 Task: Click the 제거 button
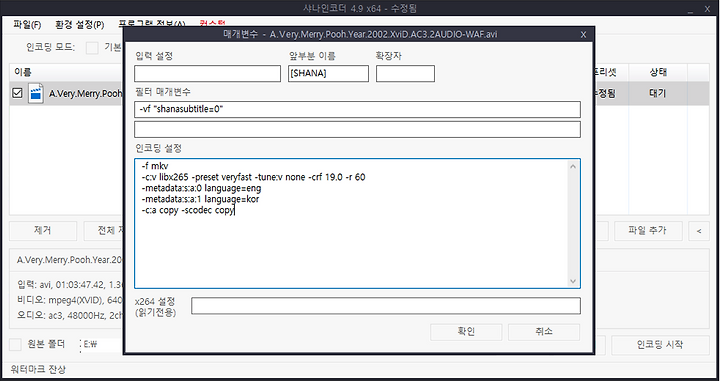(x=43, y=230)
